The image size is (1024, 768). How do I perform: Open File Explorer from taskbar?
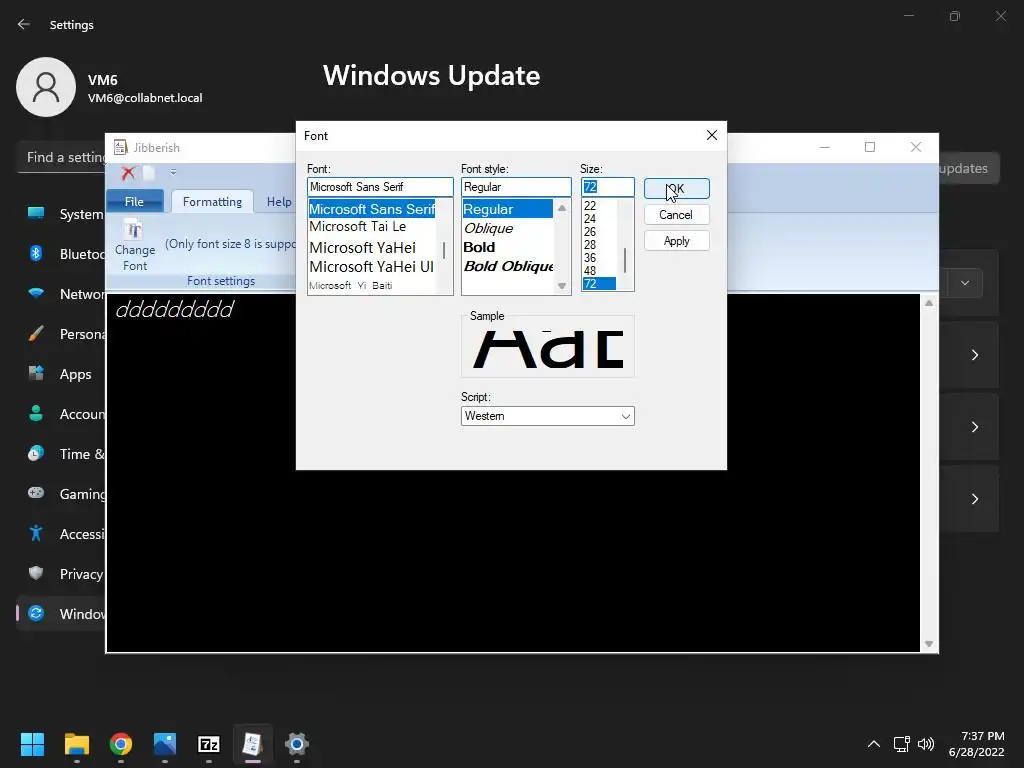(x=76, y=744)
